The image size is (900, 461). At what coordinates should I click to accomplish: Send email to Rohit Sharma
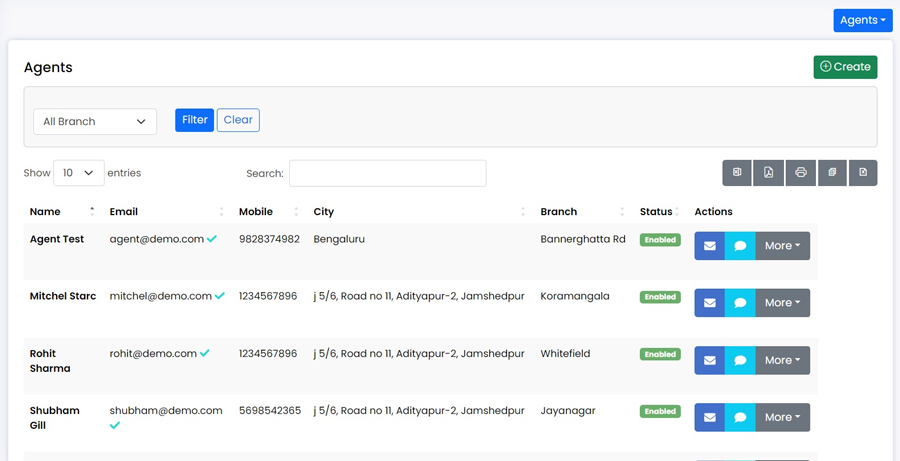[709, 360]
